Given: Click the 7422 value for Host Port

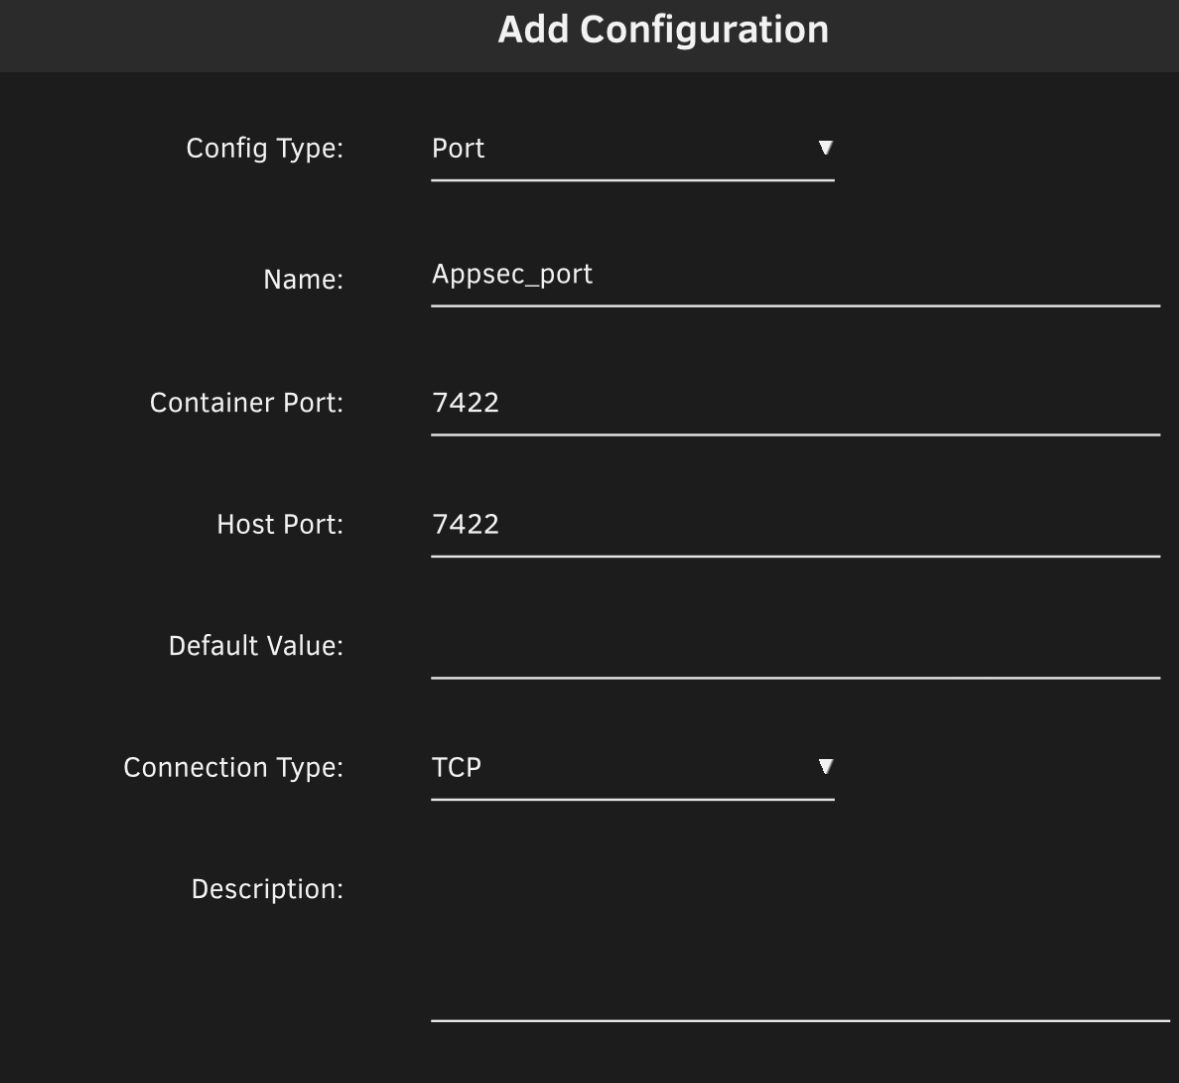Looking at the screenshot, I should (x=465, y=525).
